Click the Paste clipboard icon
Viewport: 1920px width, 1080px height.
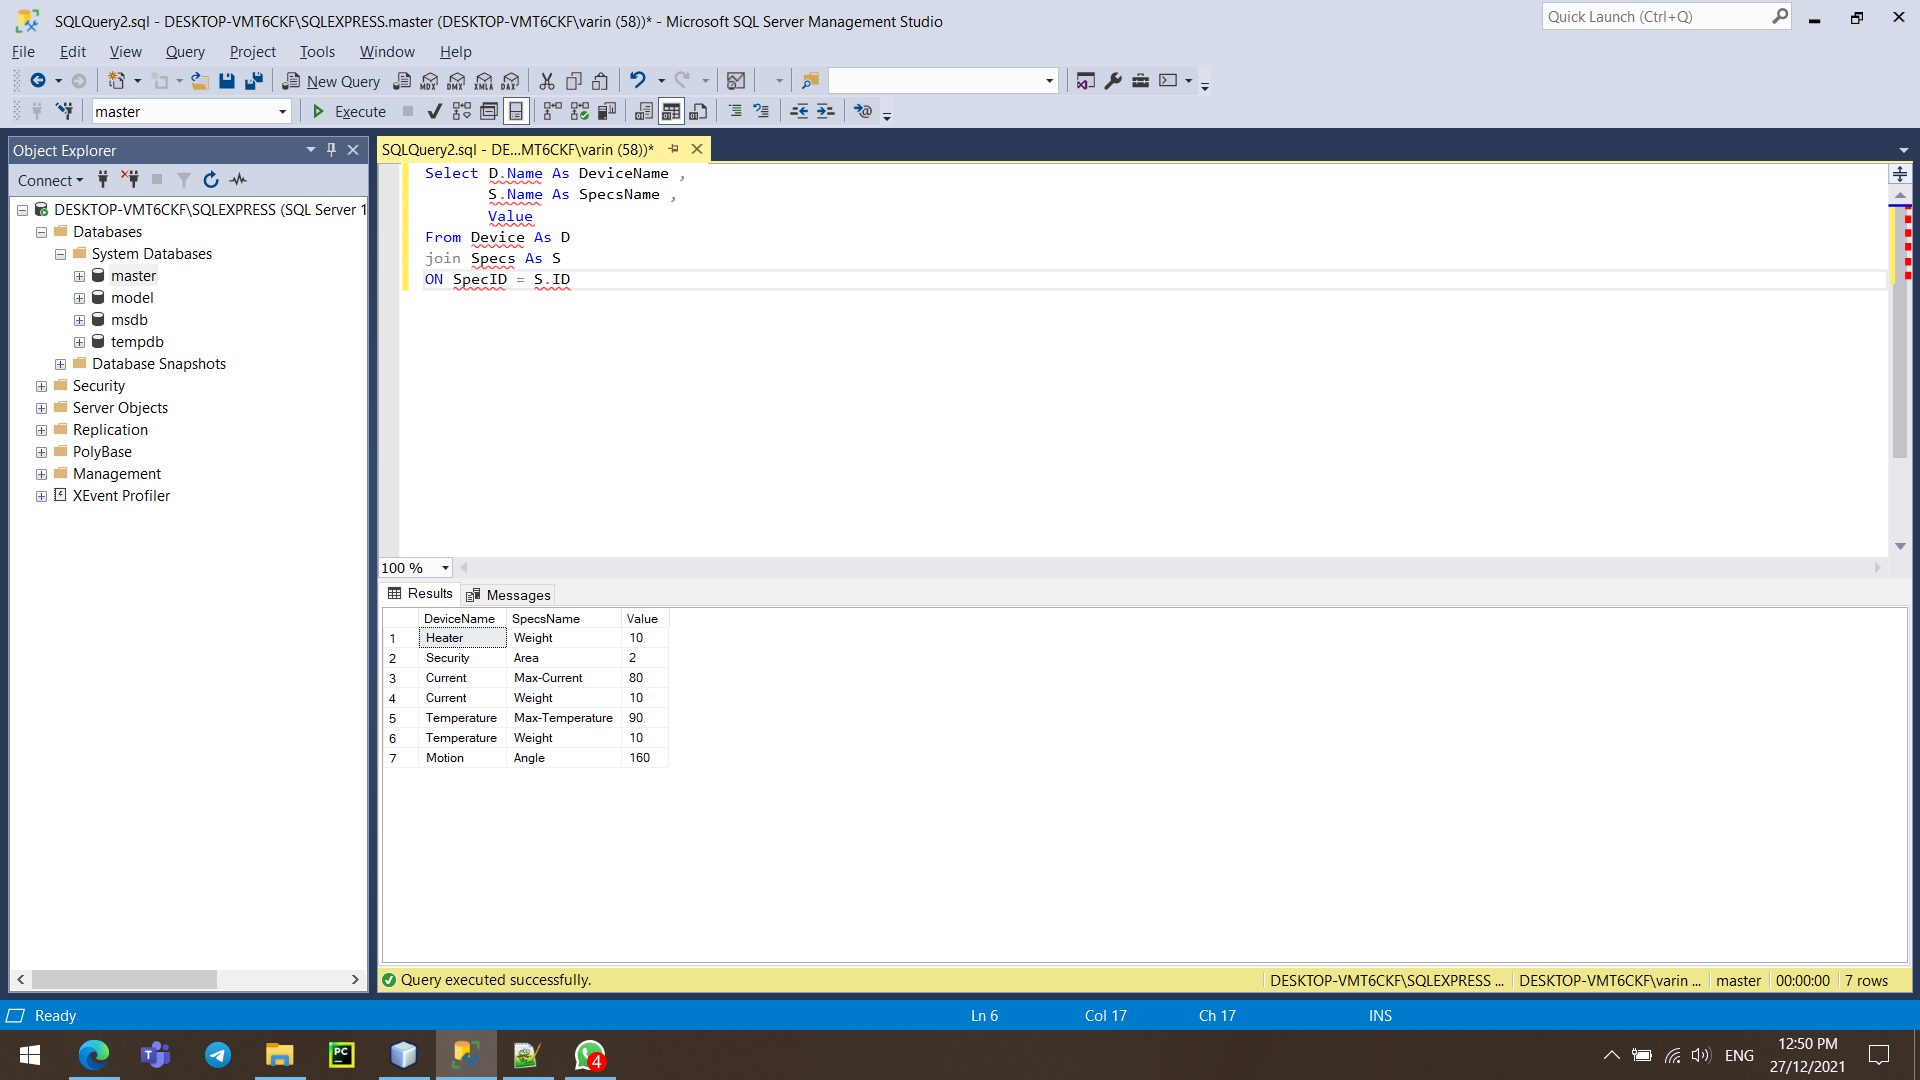coord(600,81)
